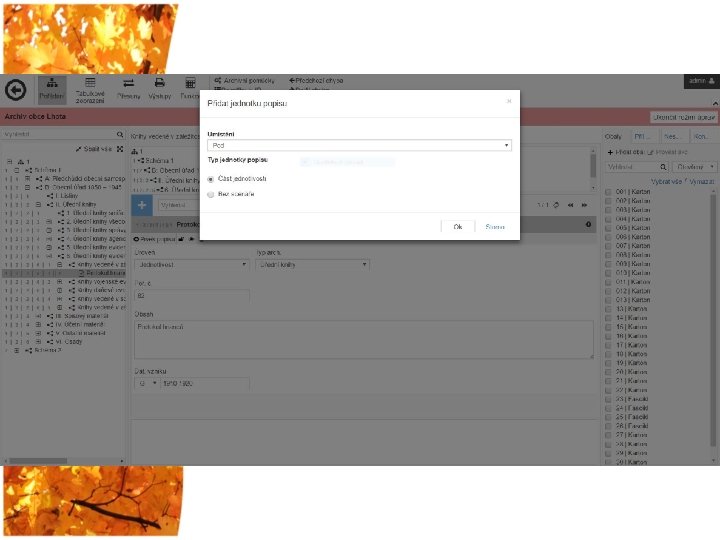The height and width of the screenshot is (540, 720).
Task: Open the Dat. vzniku calendar-type dropdown
Action: [147, 383]
